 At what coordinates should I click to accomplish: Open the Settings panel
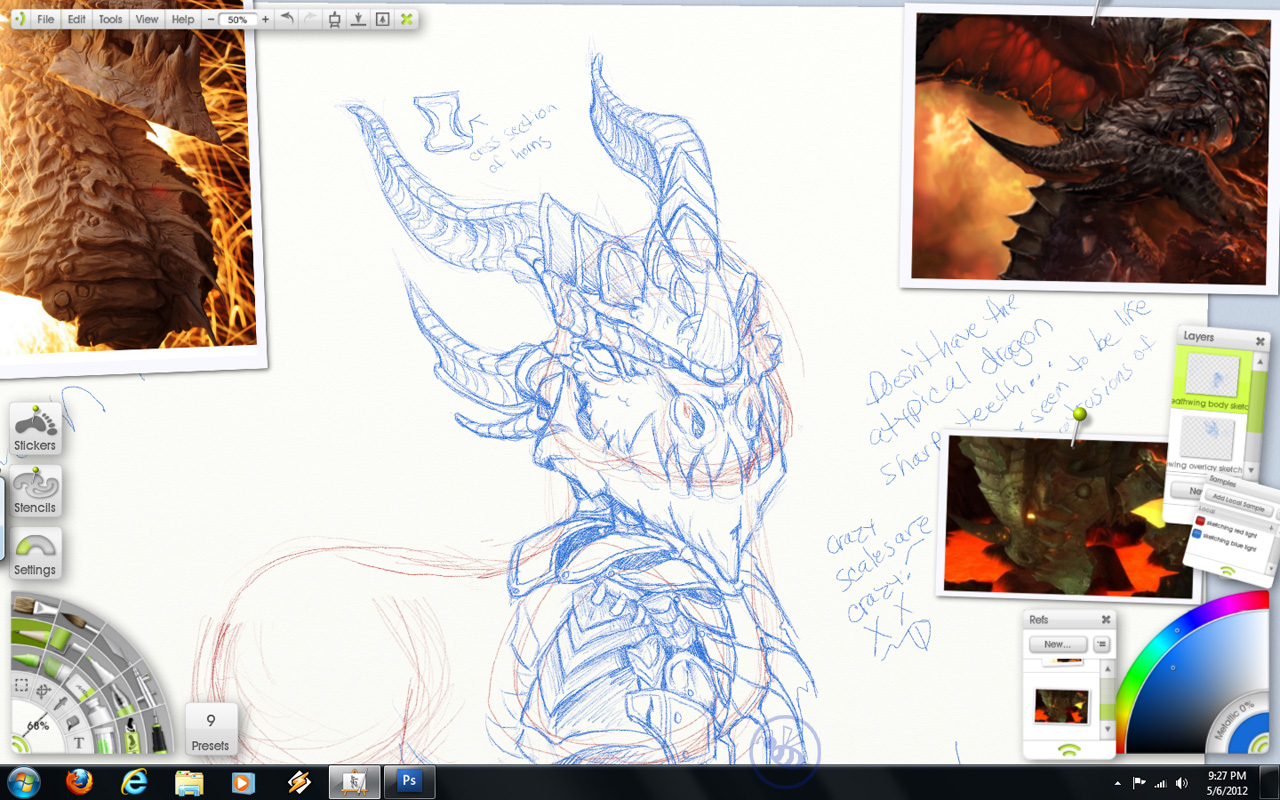pyautogui.click(x=35, y=554)
